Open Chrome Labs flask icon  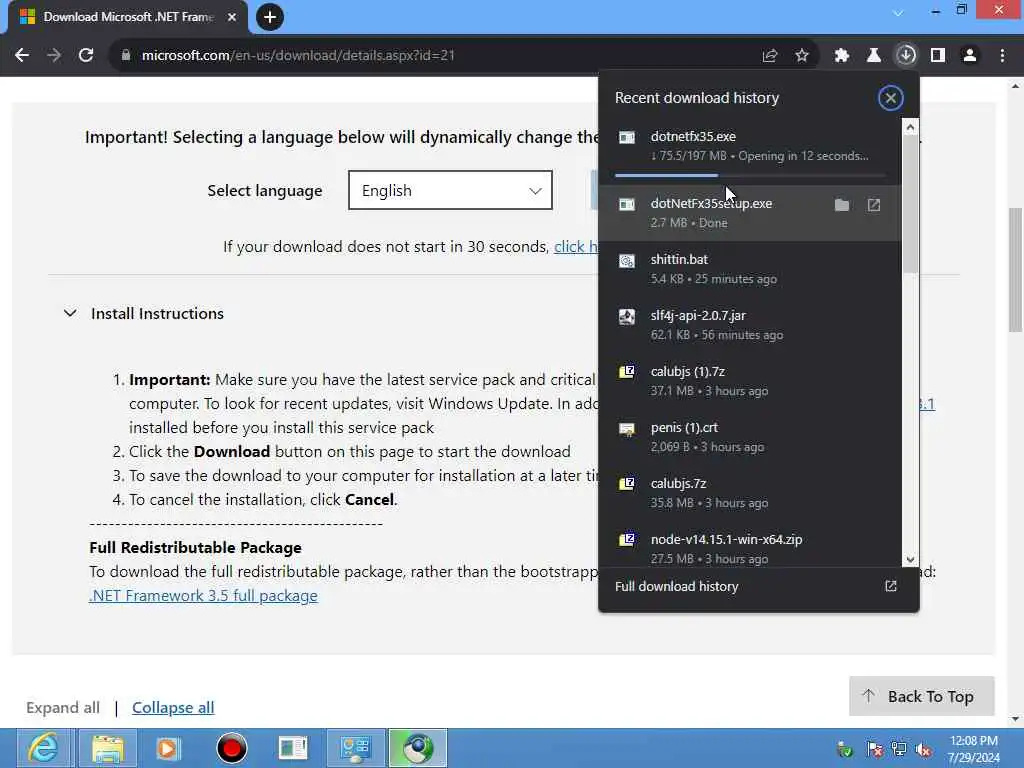pyautogui.click(x=873, y=56)
